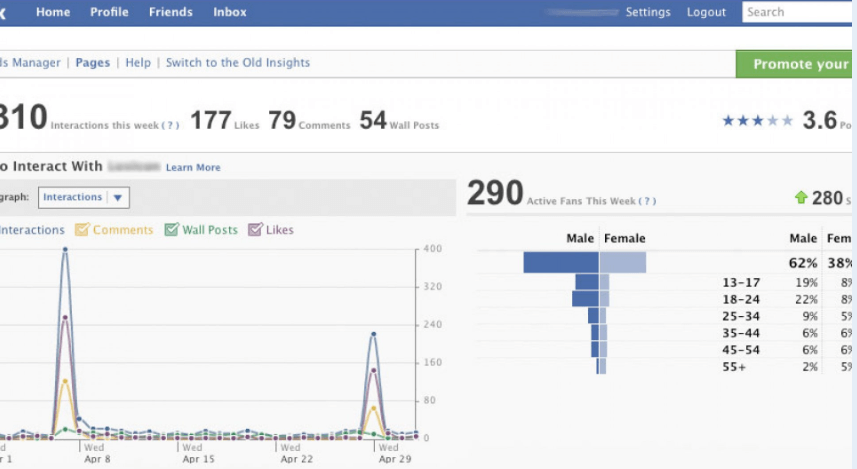Open Friends in navigation bar

171,12
